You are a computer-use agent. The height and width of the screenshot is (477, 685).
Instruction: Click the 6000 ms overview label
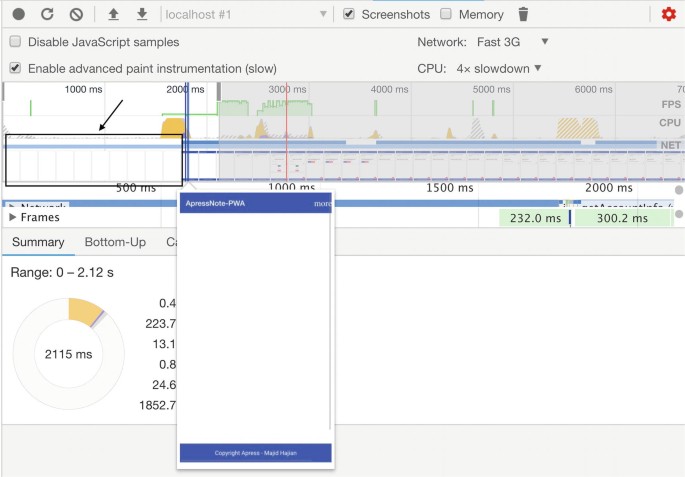(x=593, y=90)
